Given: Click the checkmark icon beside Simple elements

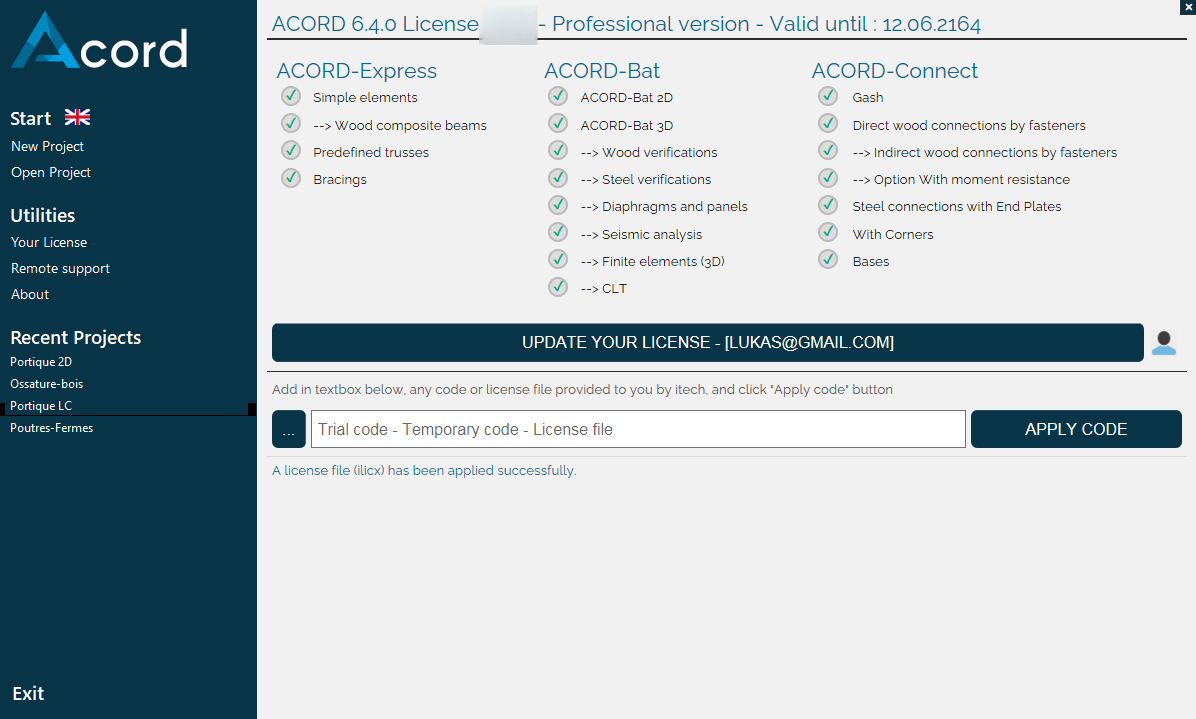Looking at the screenshot, I should pos(291,96).
